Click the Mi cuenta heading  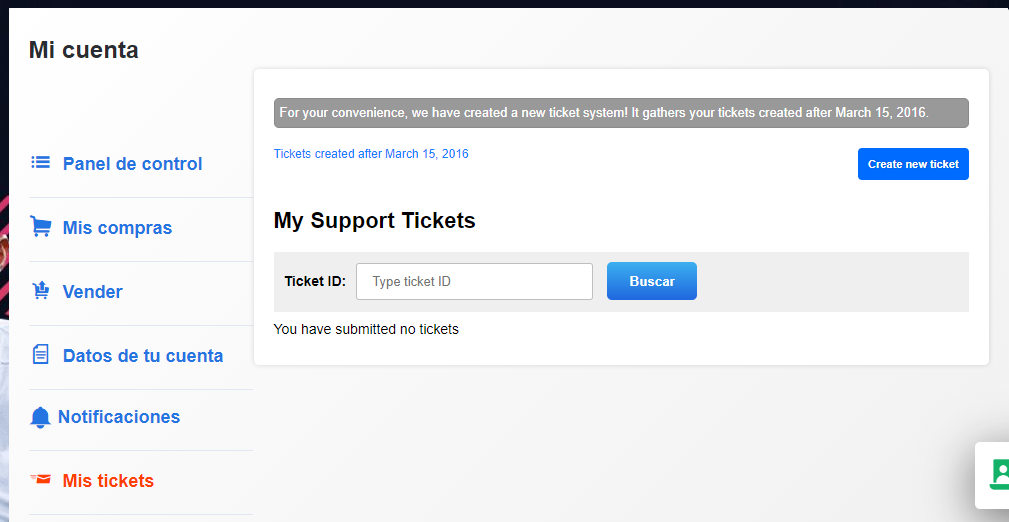pyautogui.click(x=84, y=50)
